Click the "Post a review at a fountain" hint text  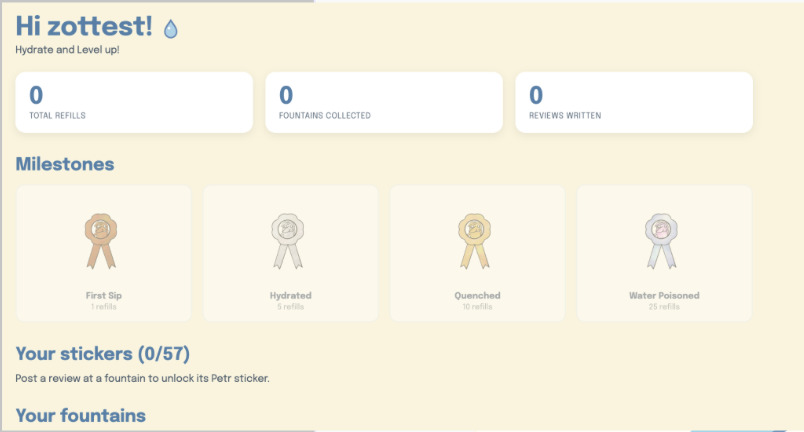coord(142,378)
